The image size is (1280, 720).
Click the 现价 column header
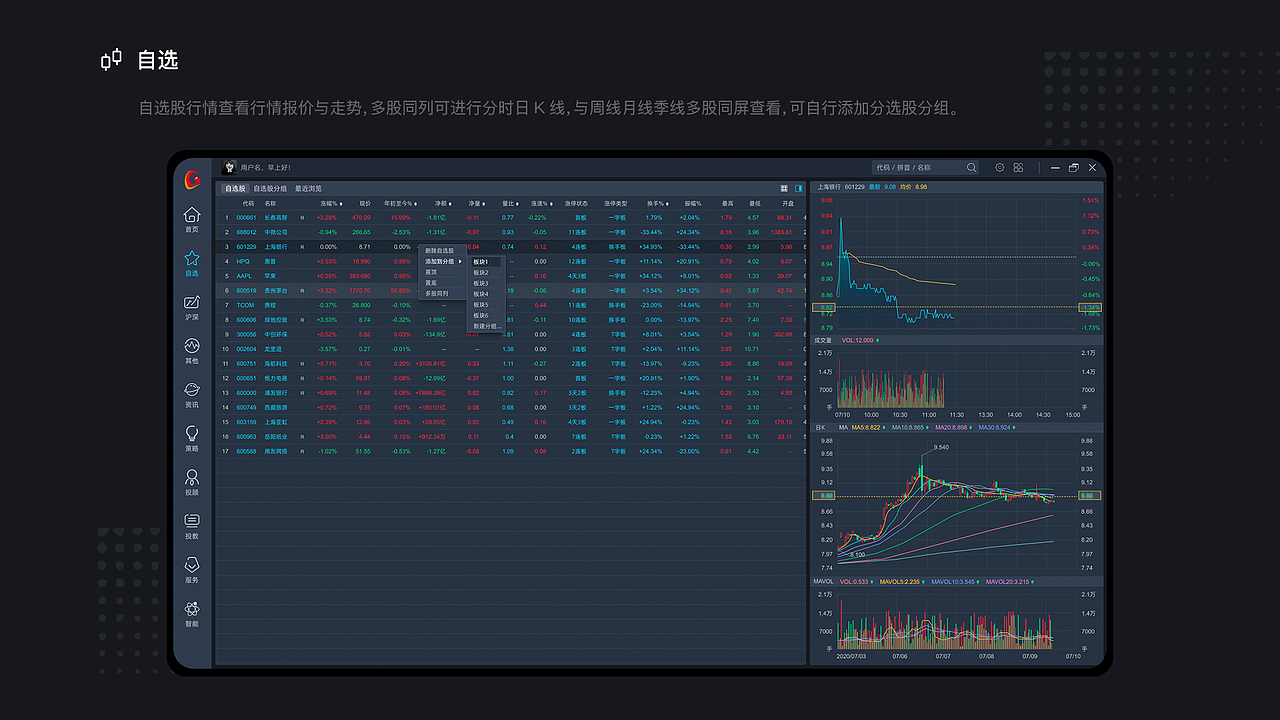point(365,203)
